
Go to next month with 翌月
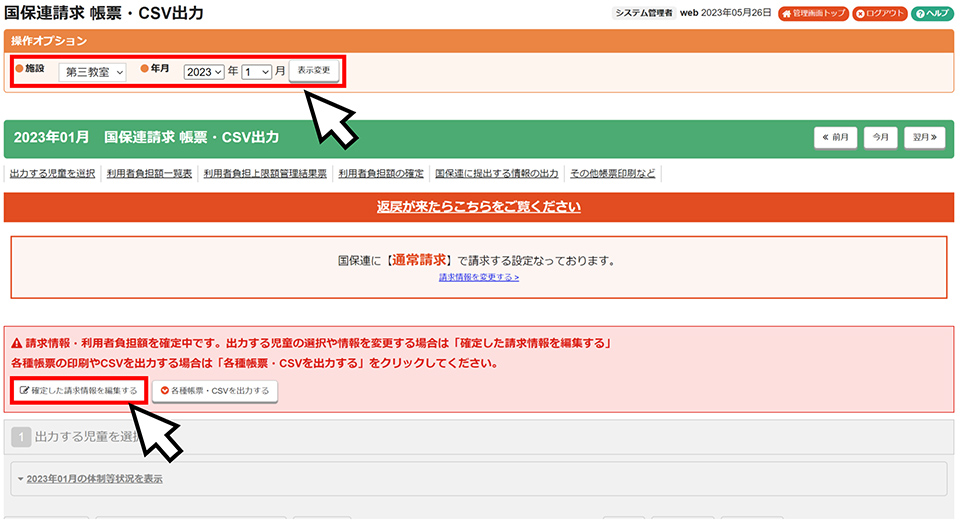[x=924, y=138]
